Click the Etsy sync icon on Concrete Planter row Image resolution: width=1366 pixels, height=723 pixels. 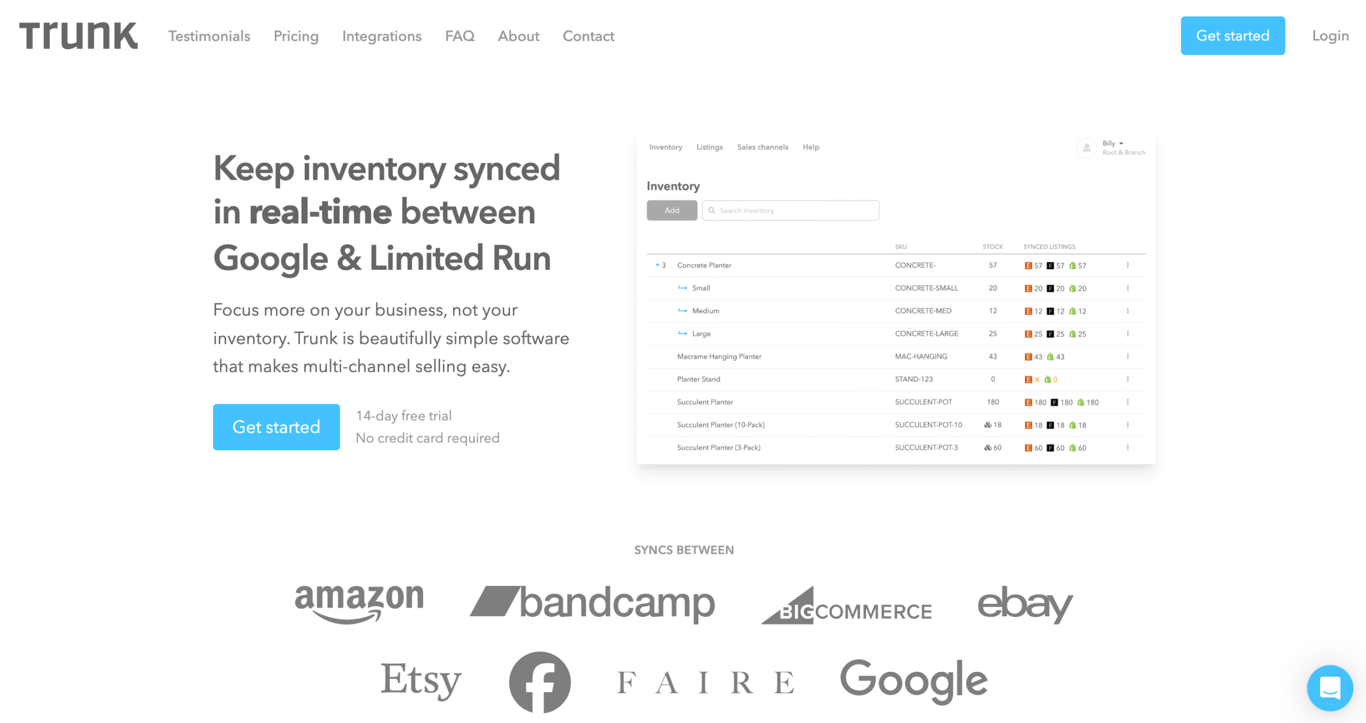click(1028, 265)
